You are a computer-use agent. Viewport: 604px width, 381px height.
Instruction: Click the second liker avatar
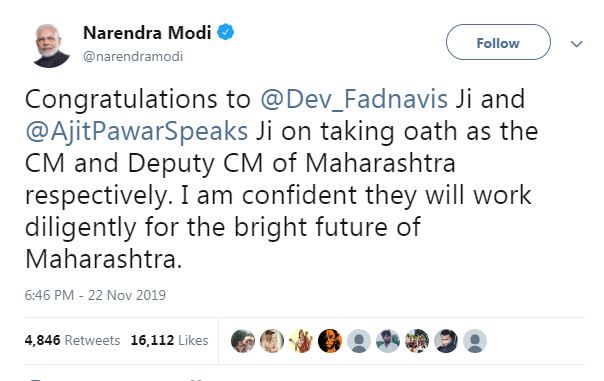(272, 341)
